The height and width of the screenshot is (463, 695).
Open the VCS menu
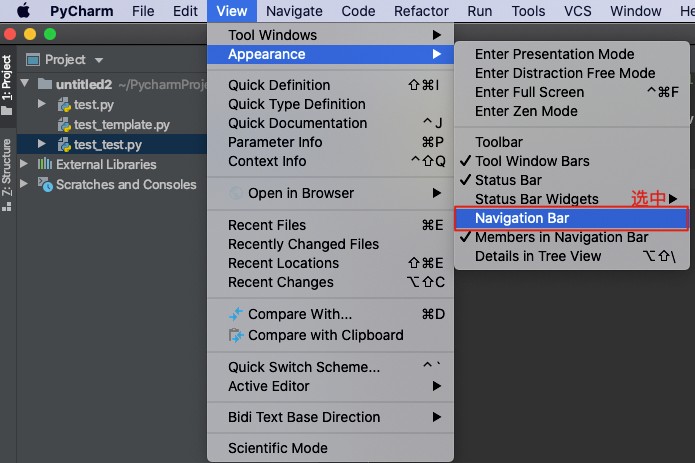pyautogui.click(x=578, y=11)
